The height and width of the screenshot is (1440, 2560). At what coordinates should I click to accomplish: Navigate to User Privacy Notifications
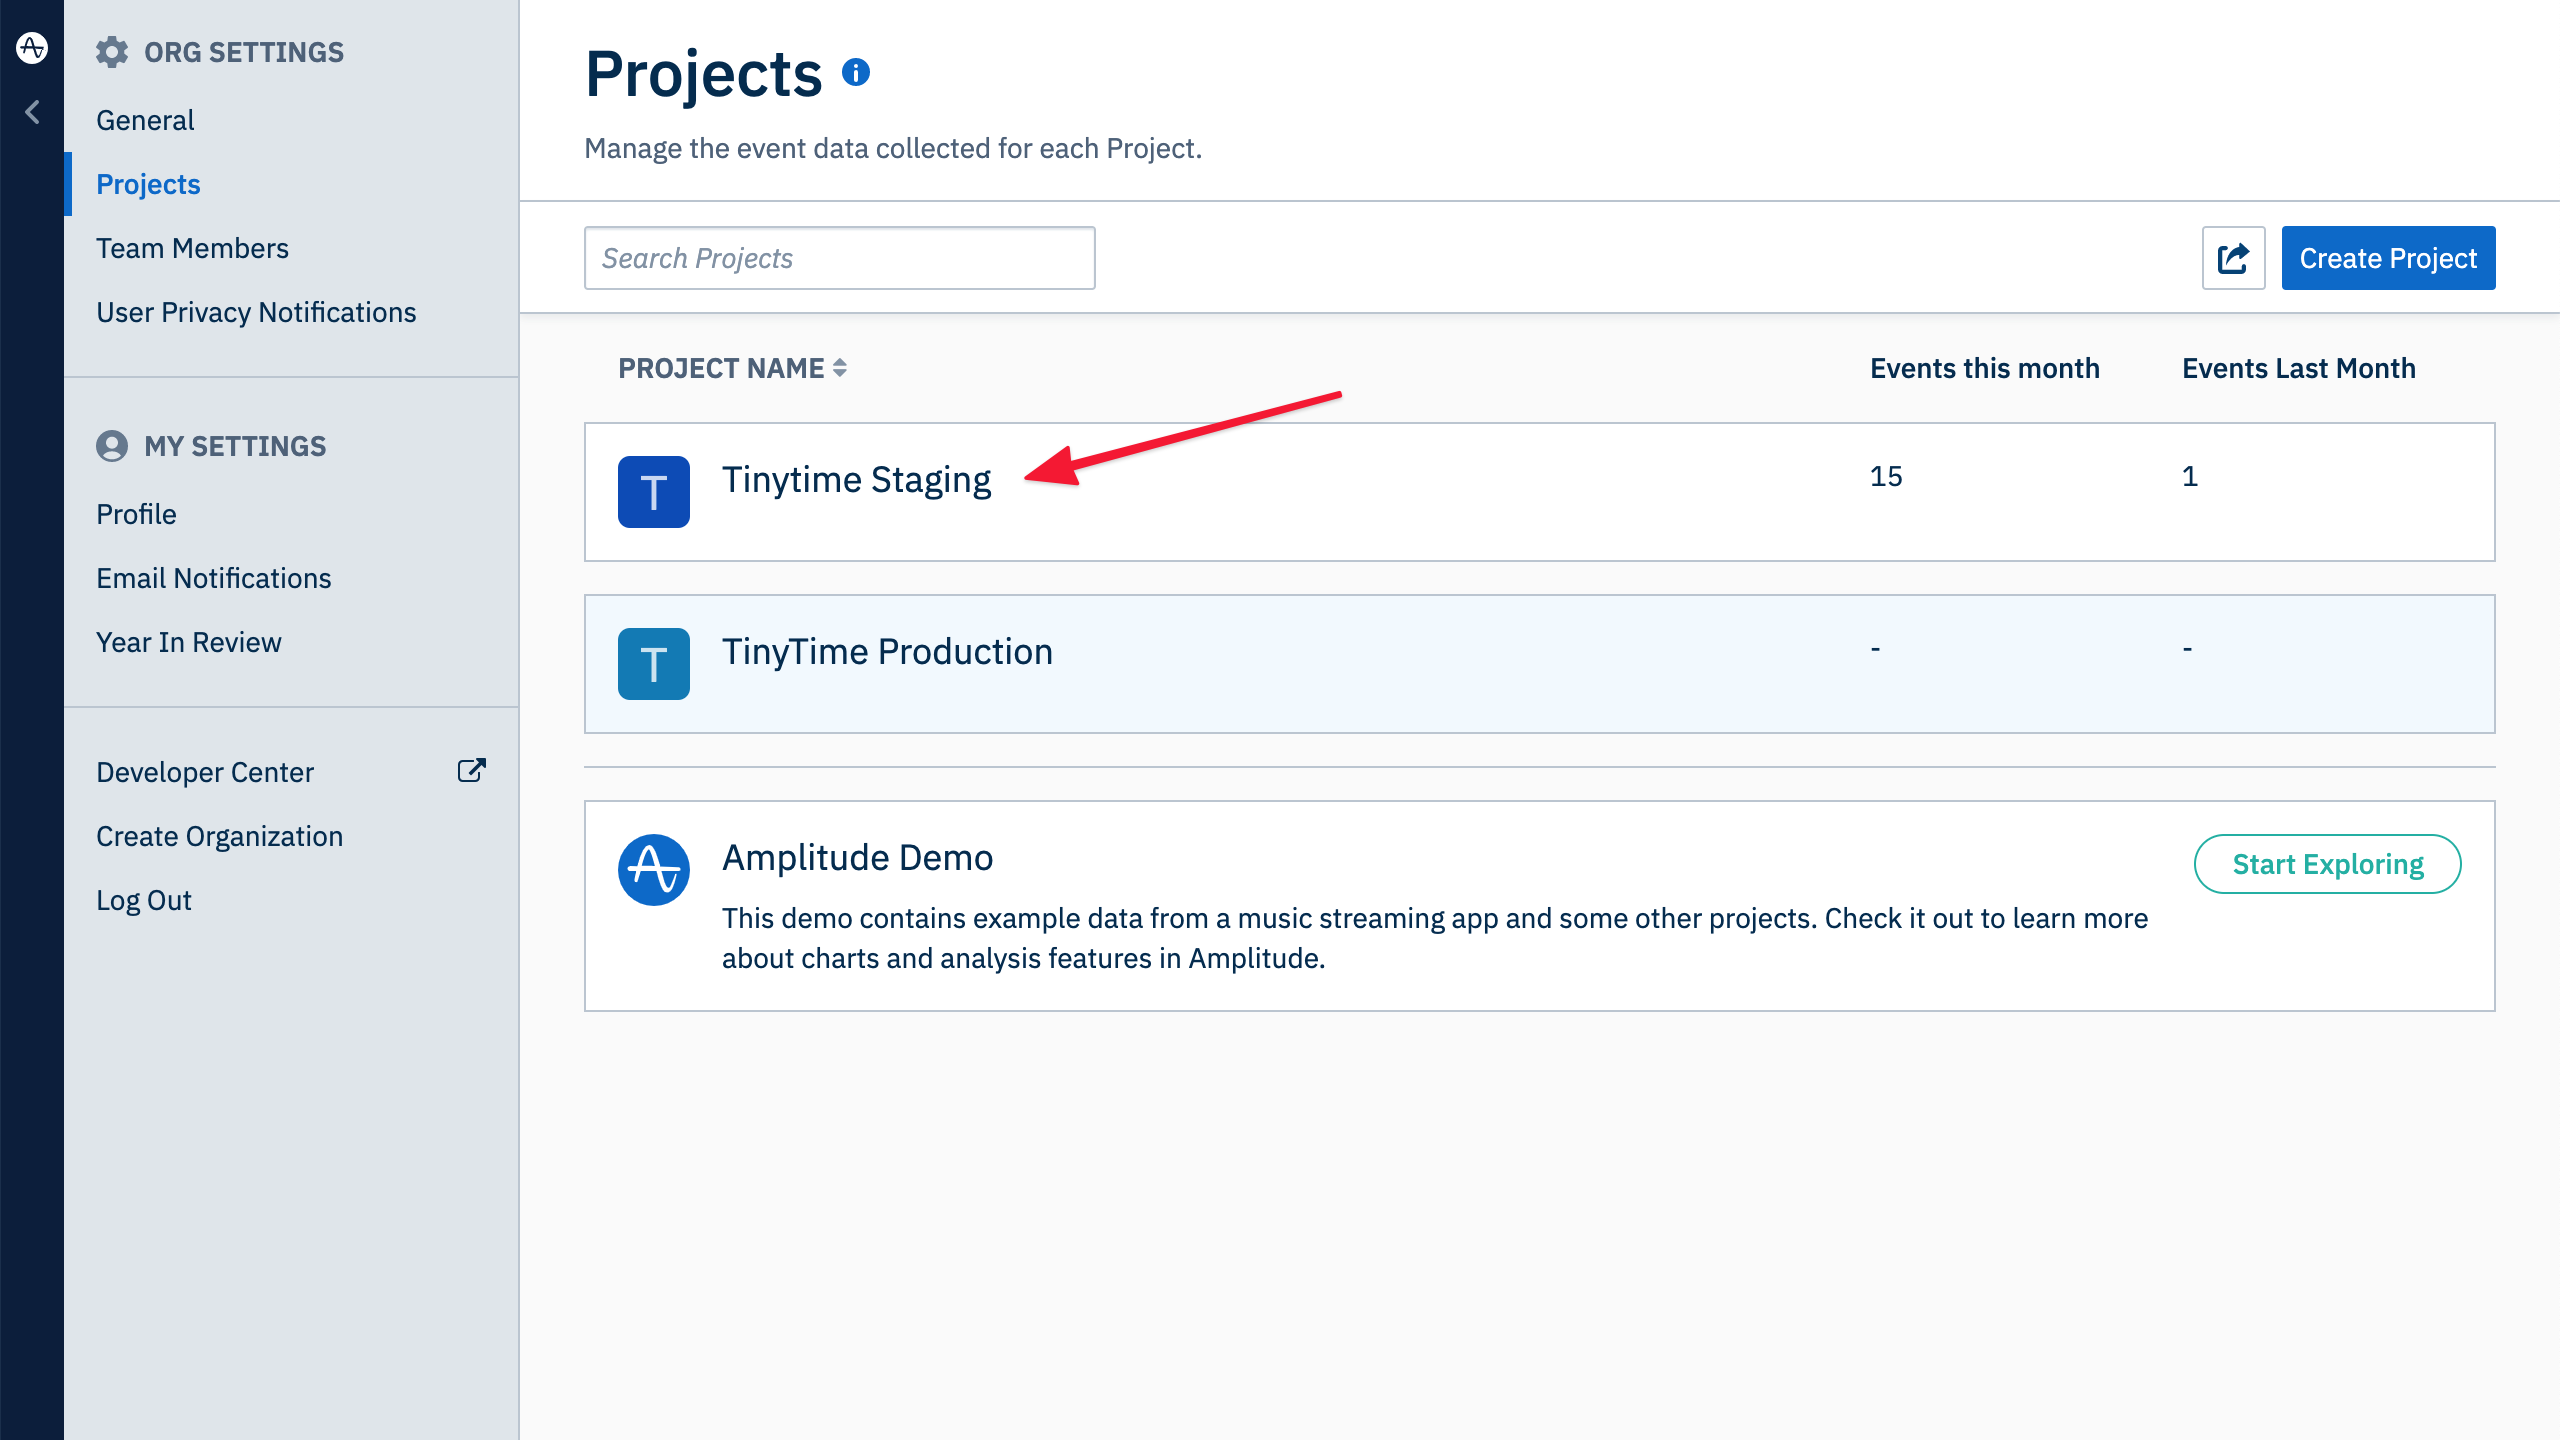(257, 311)
